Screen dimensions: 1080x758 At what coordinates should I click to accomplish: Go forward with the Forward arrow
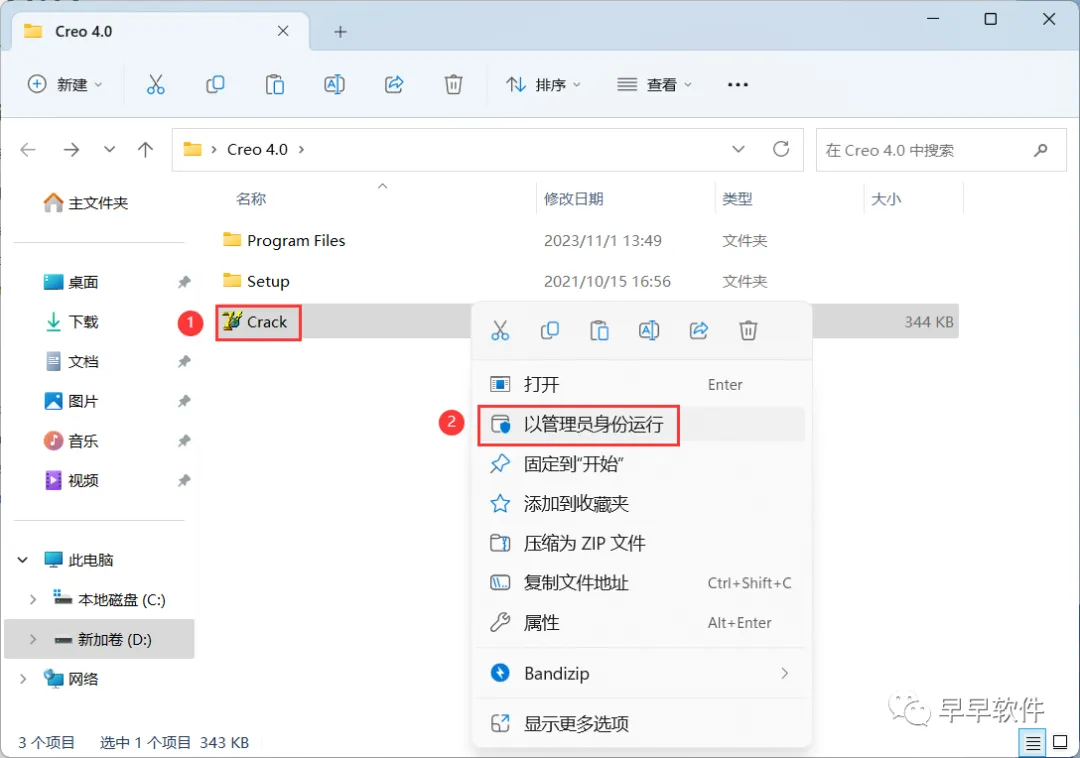click(x=71, y=149)
